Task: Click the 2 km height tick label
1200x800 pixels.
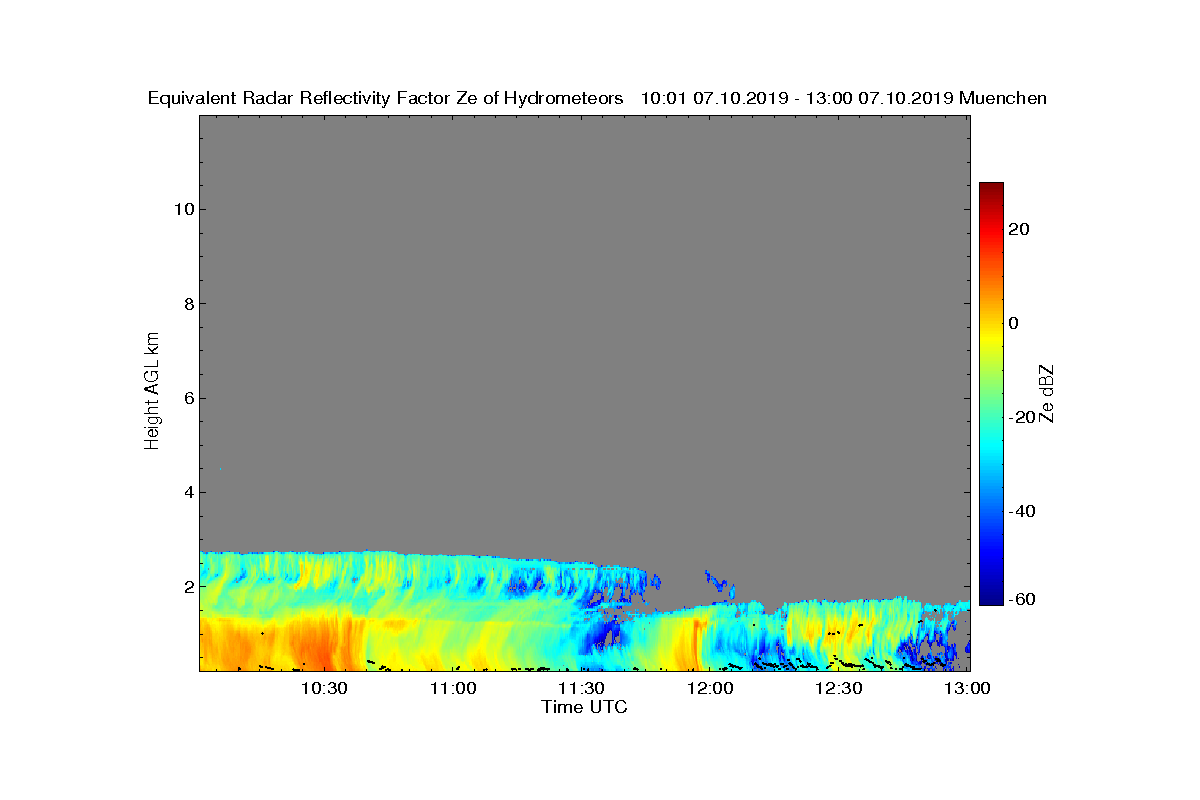Action: tap(187, 587)
